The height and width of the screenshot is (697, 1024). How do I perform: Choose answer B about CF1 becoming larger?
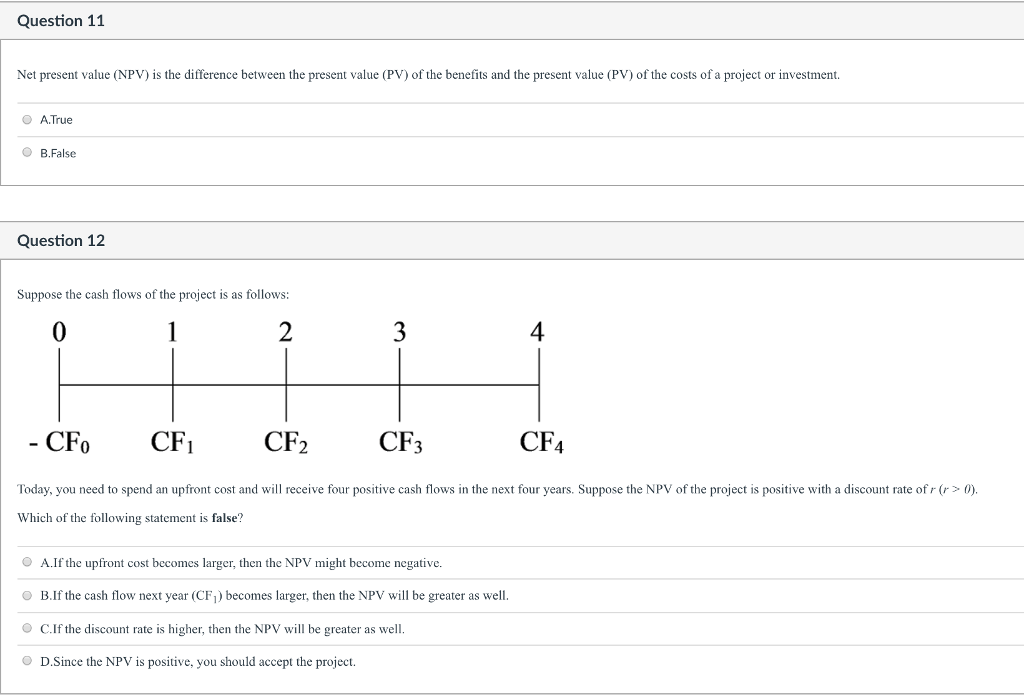[26, 595]
